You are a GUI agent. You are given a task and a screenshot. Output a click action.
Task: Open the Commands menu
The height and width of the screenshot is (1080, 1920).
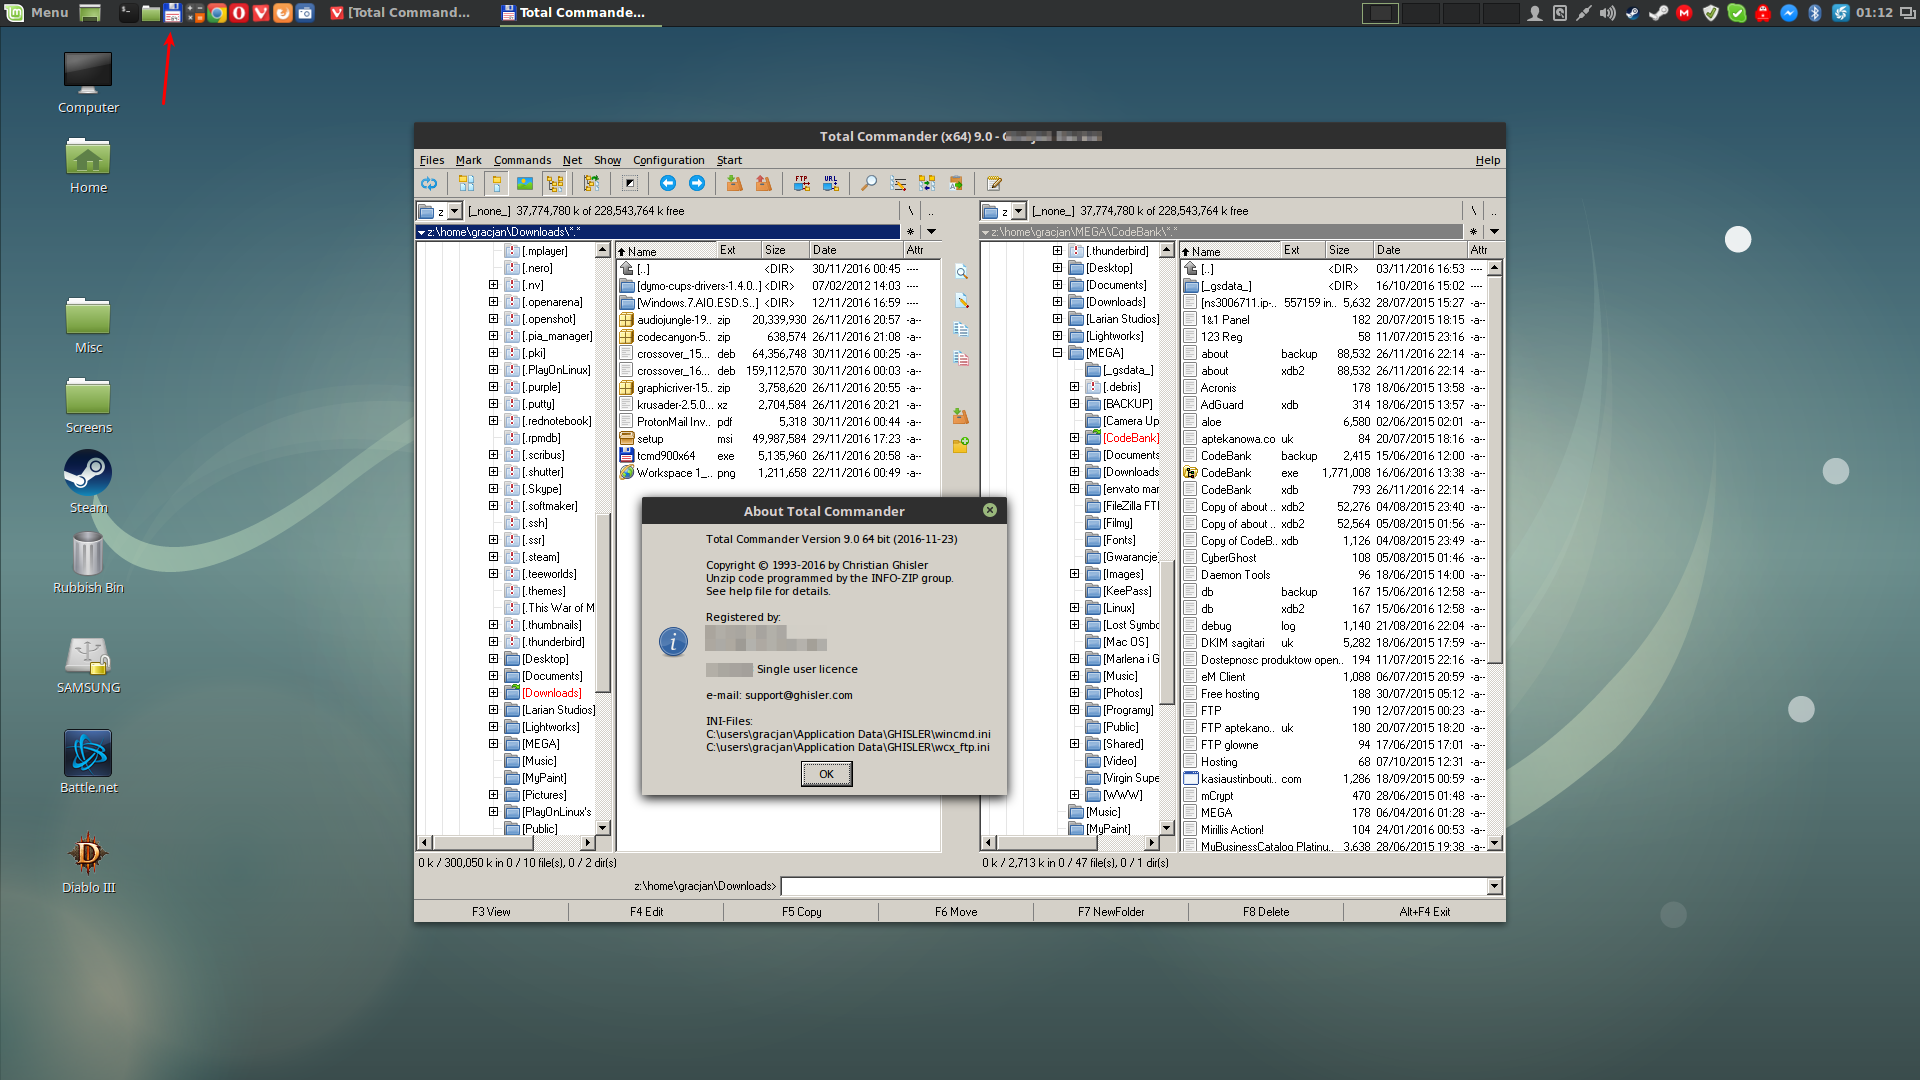click(522, 160)
